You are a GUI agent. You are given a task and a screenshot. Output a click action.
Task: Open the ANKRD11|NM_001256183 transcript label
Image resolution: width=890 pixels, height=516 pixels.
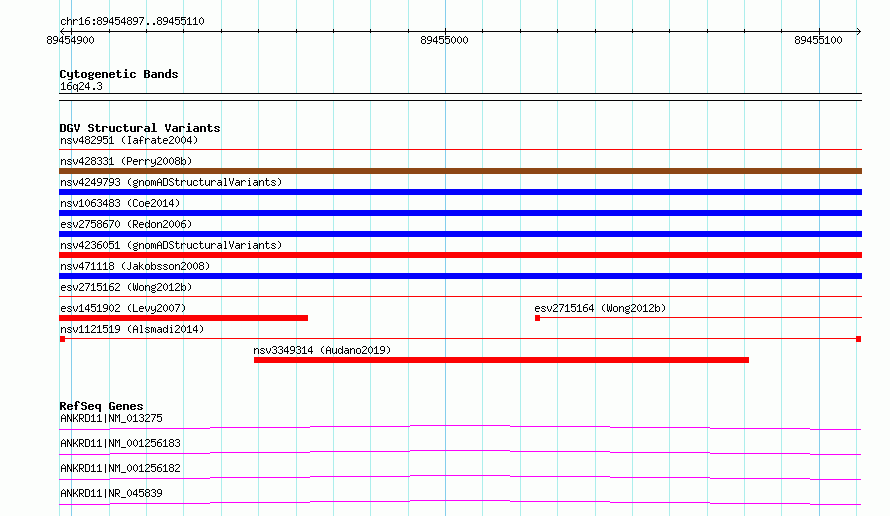(x=120, y=443)
